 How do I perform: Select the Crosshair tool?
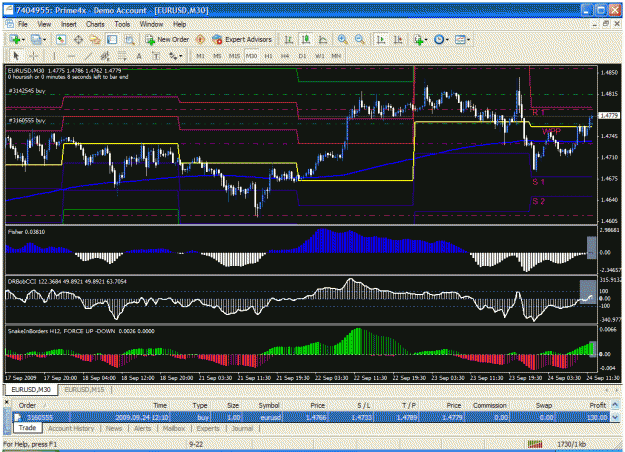click(x=34, y=56)
